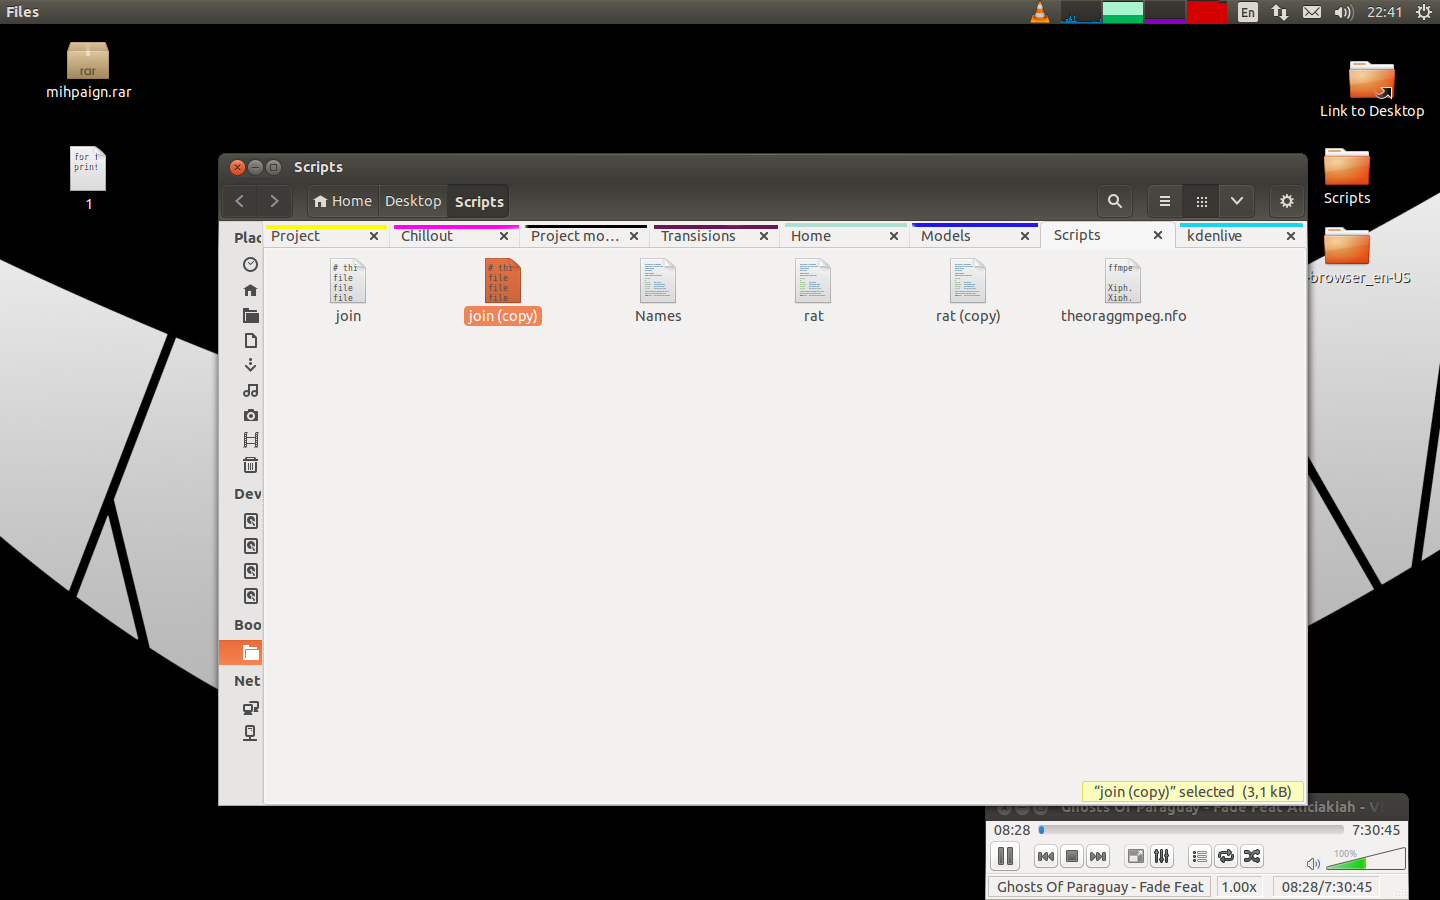This screenshot has width=1440, height=900.
Task: Click the Music folder sidebar icon
Action: 250,390
